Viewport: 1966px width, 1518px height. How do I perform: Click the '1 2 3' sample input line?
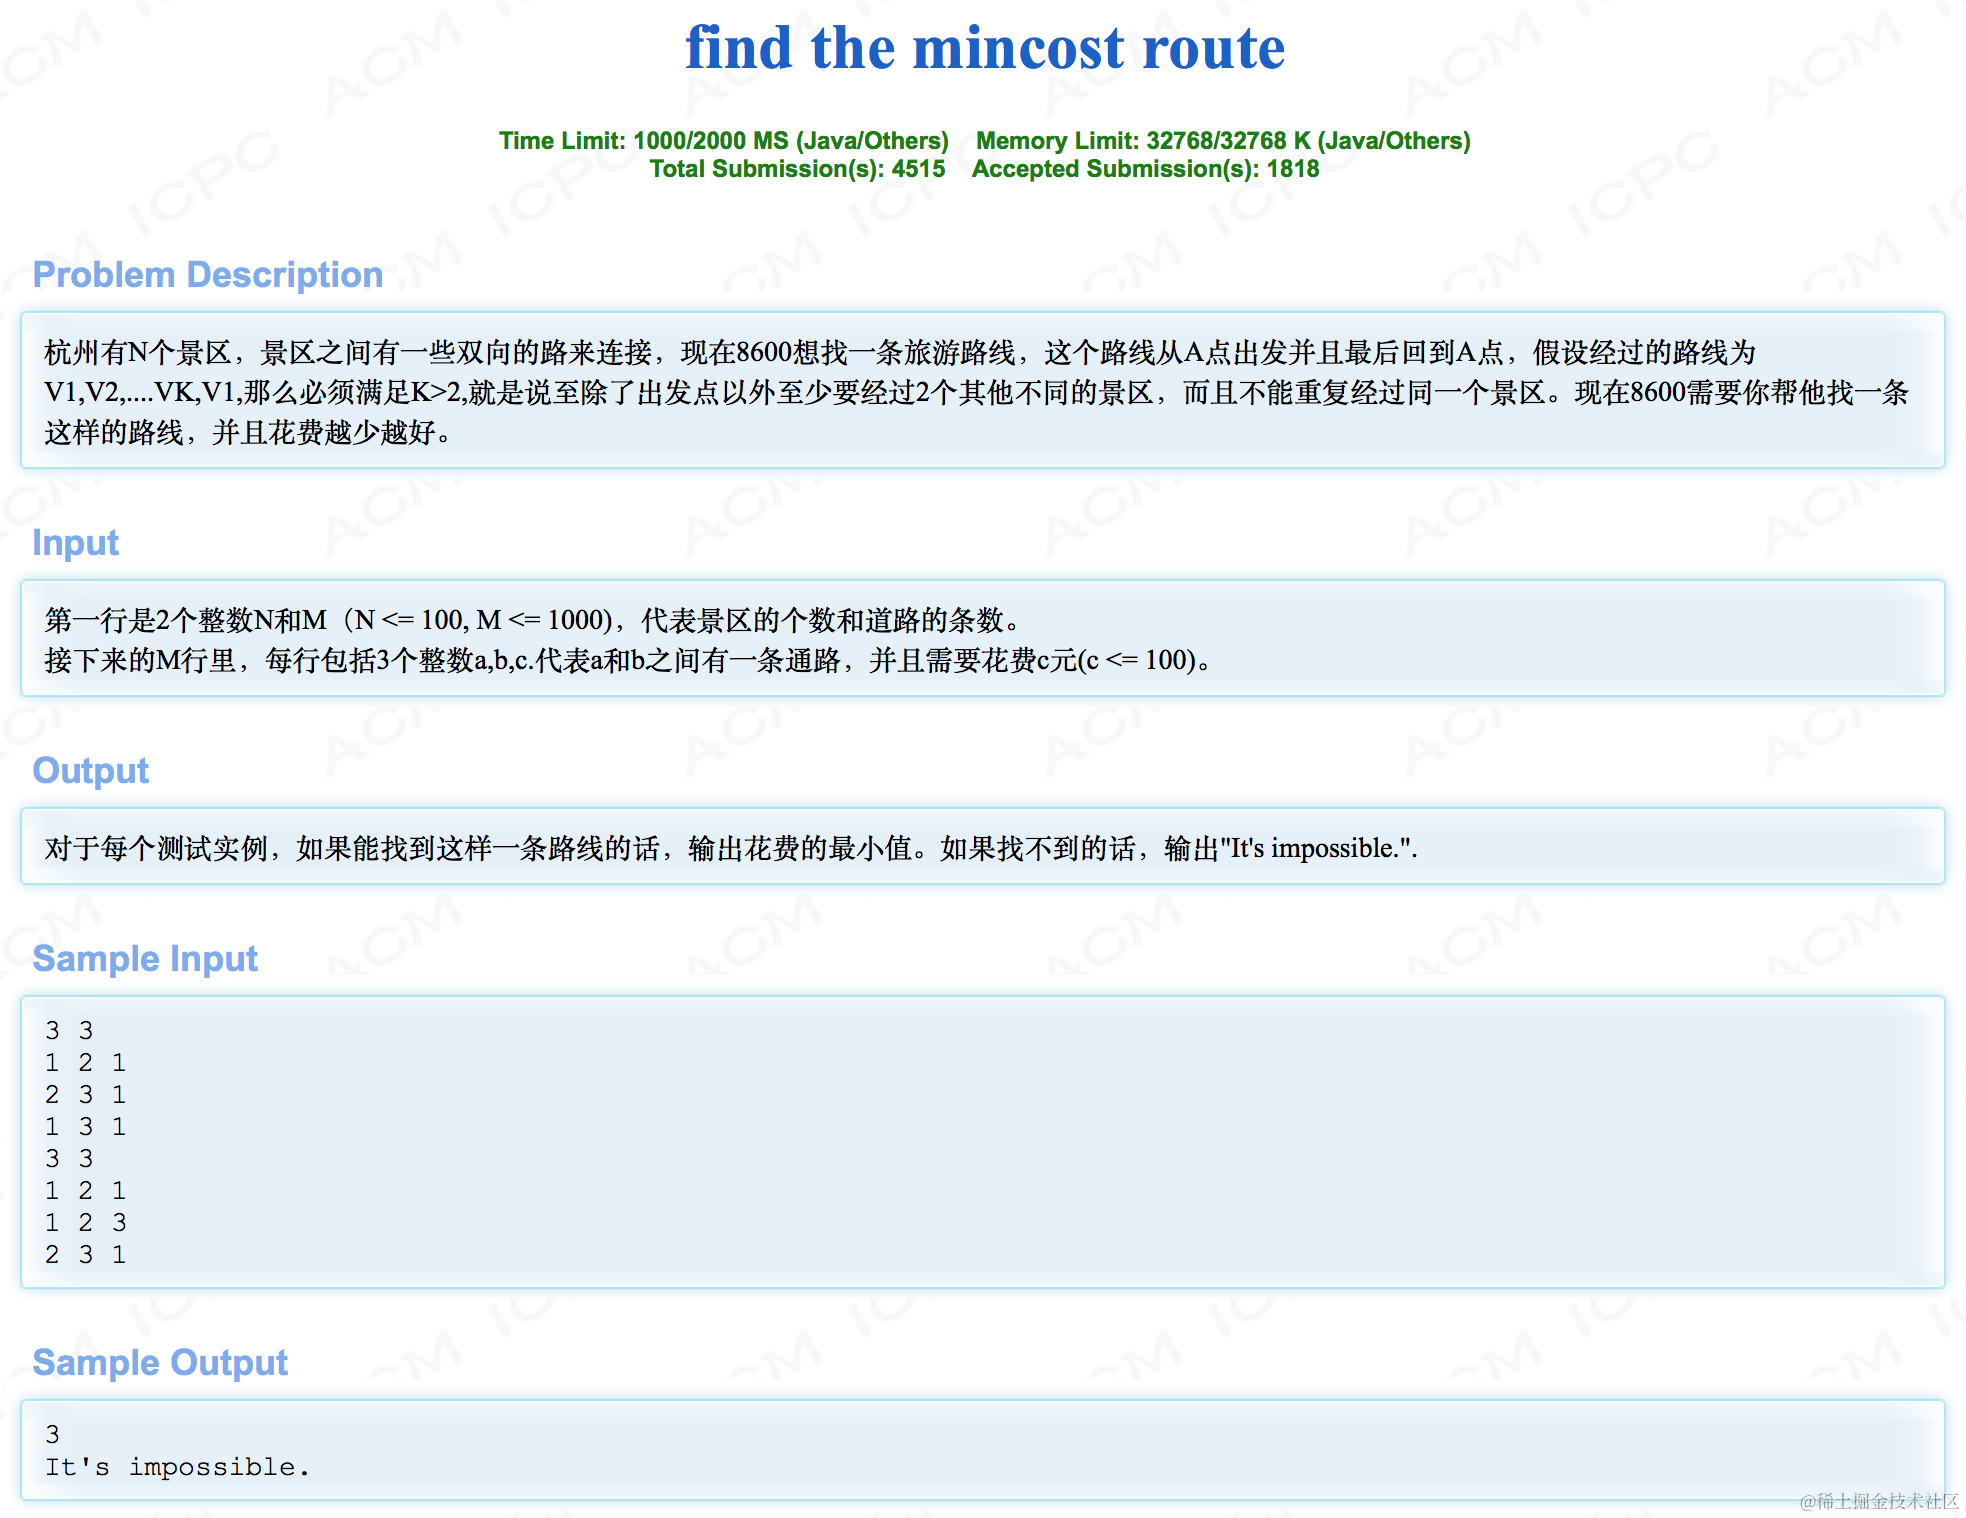tap(85, 1222)
